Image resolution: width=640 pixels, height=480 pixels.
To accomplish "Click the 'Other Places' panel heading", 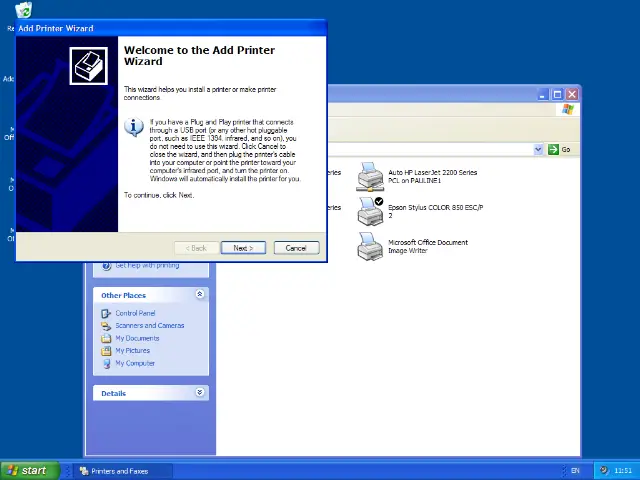I will pos(123,295).
